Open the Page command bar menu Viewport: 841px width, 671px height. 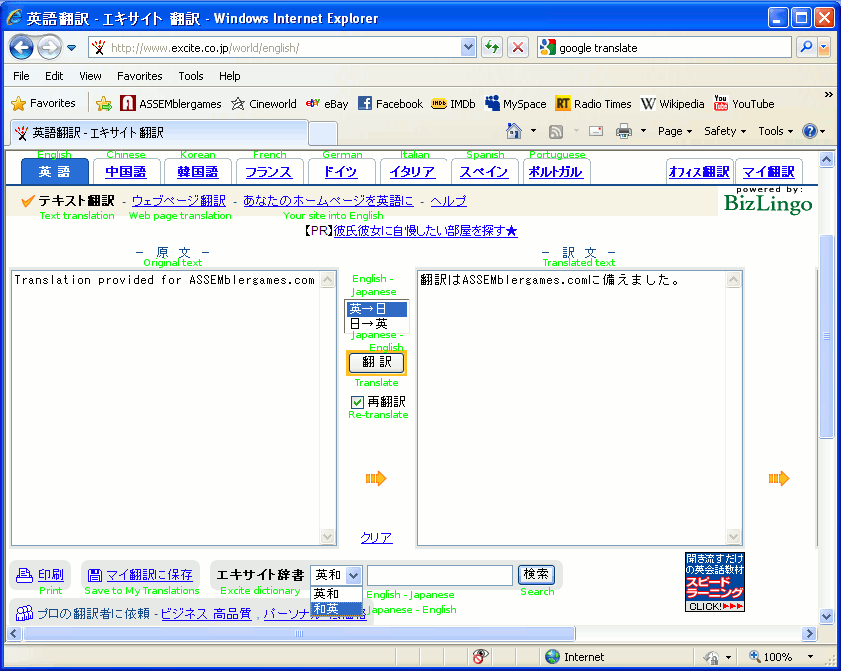675,131
